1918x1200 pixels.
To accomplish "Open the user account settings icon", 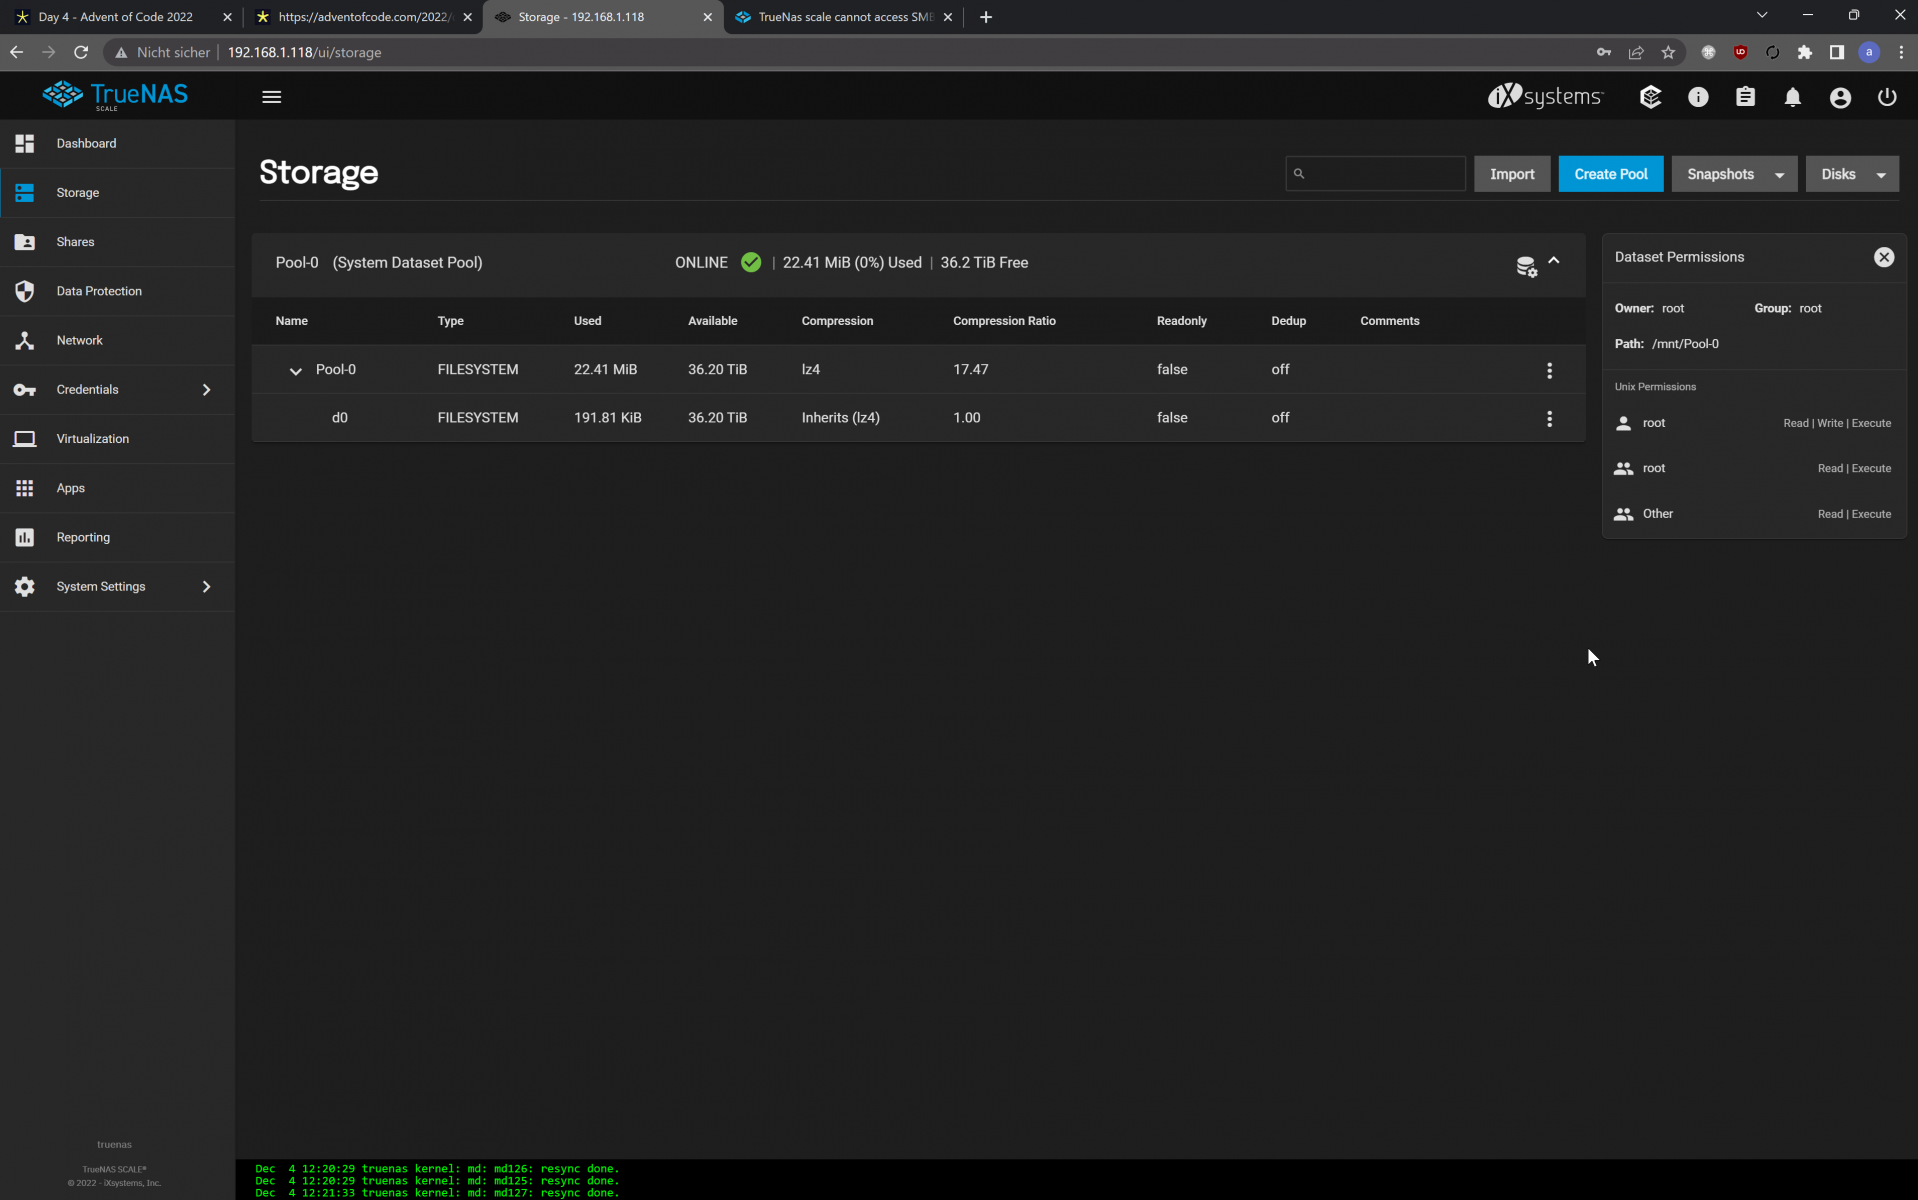I will 1840,97.
